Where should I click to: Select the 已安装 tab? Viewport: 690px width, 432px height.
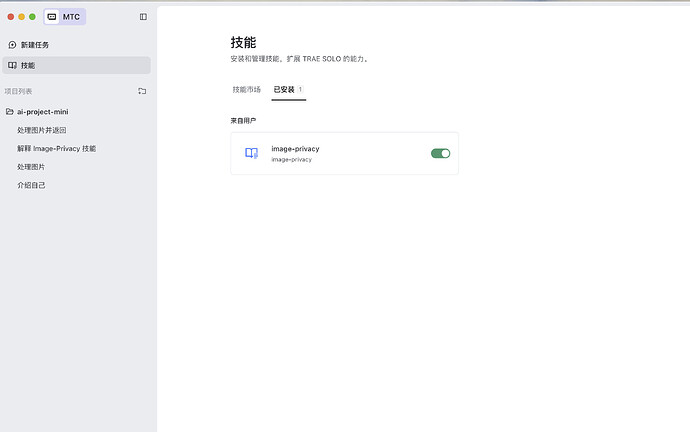click(x=289, y=89)
